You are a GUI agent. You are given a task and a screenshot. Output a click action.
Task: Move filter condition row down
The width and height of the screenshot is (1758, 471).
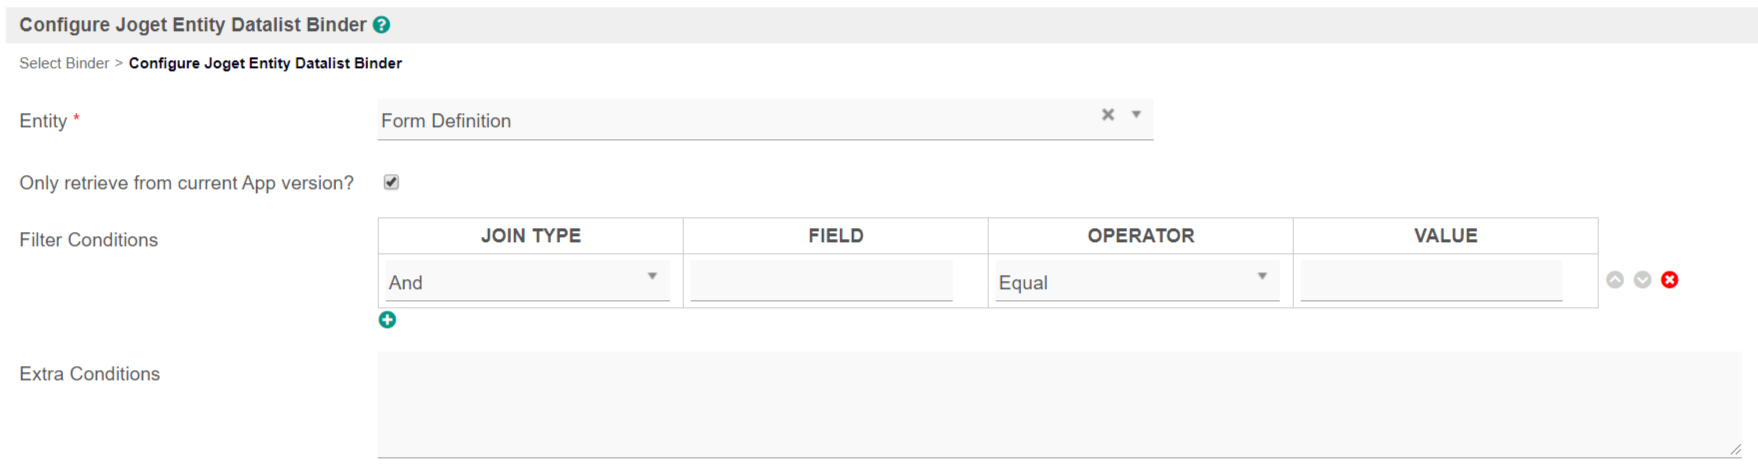pos(1642,280)
